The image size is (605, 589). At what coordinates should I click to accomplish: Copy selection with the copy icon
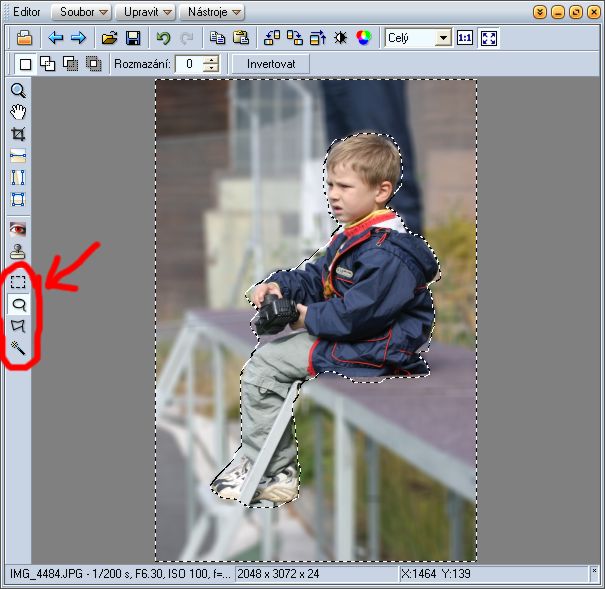point(218,38)
